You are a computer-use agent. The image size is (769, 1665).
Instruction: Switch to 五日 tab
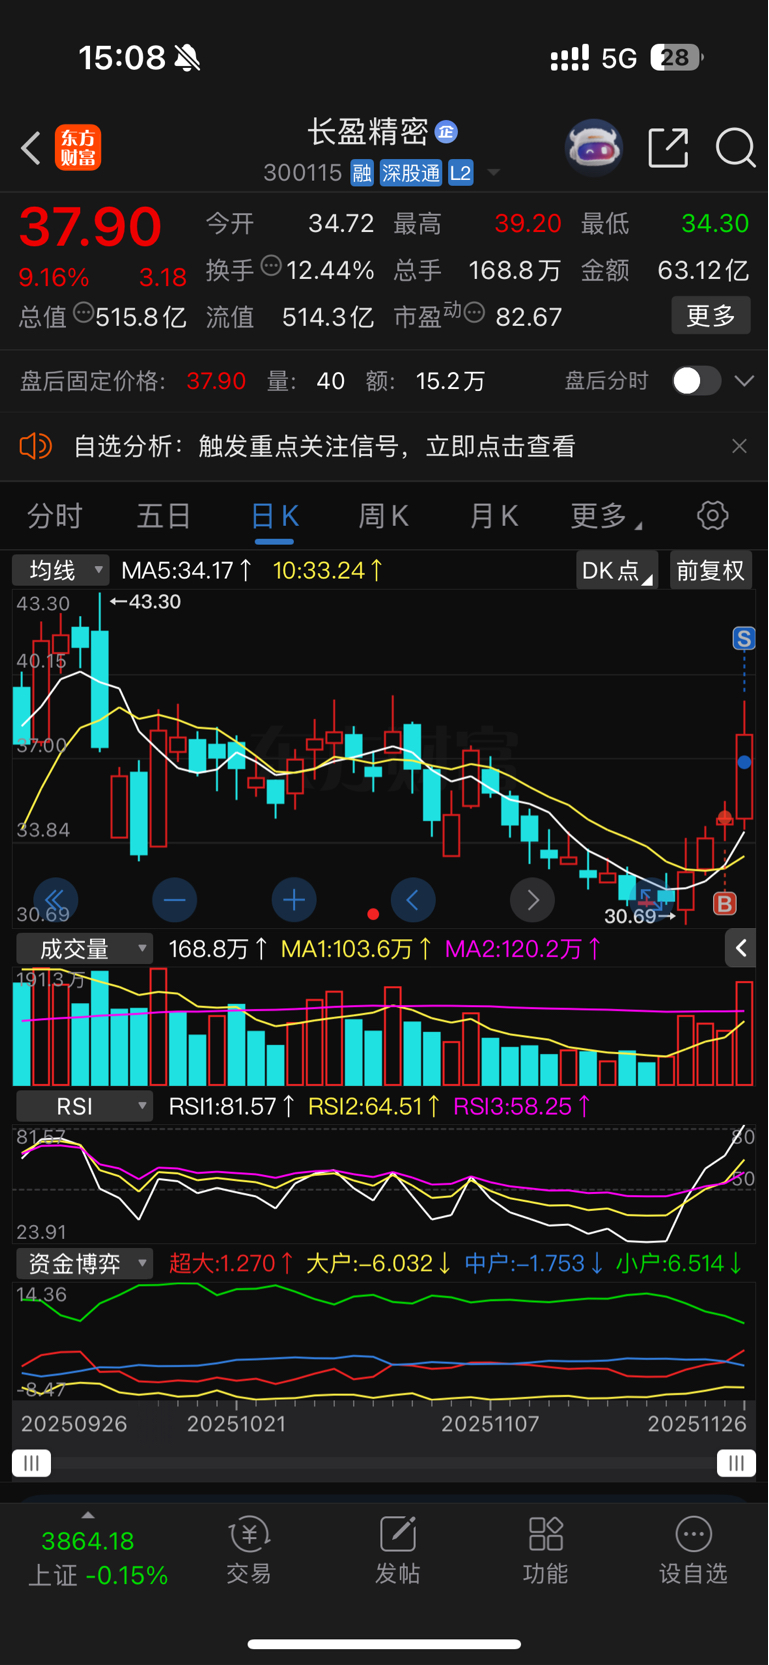164,516
